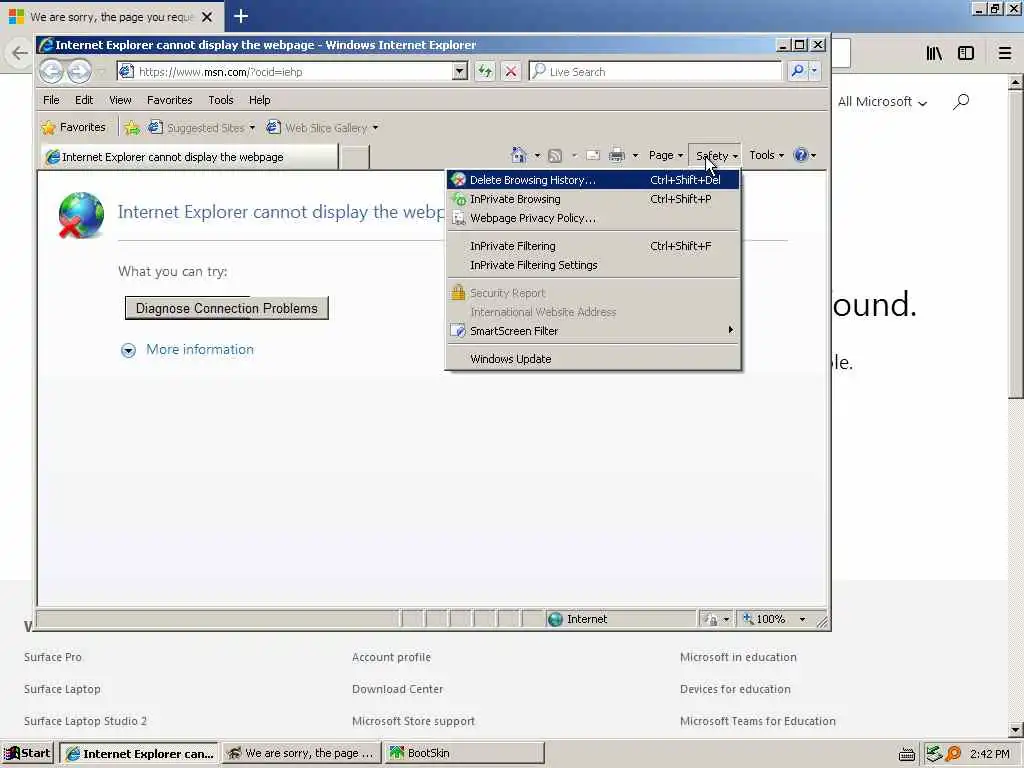The image size is (1024, 768).
Task: Click the Refresh button beside the address bar
Action: pyautogui.click(x=485, y=71)
